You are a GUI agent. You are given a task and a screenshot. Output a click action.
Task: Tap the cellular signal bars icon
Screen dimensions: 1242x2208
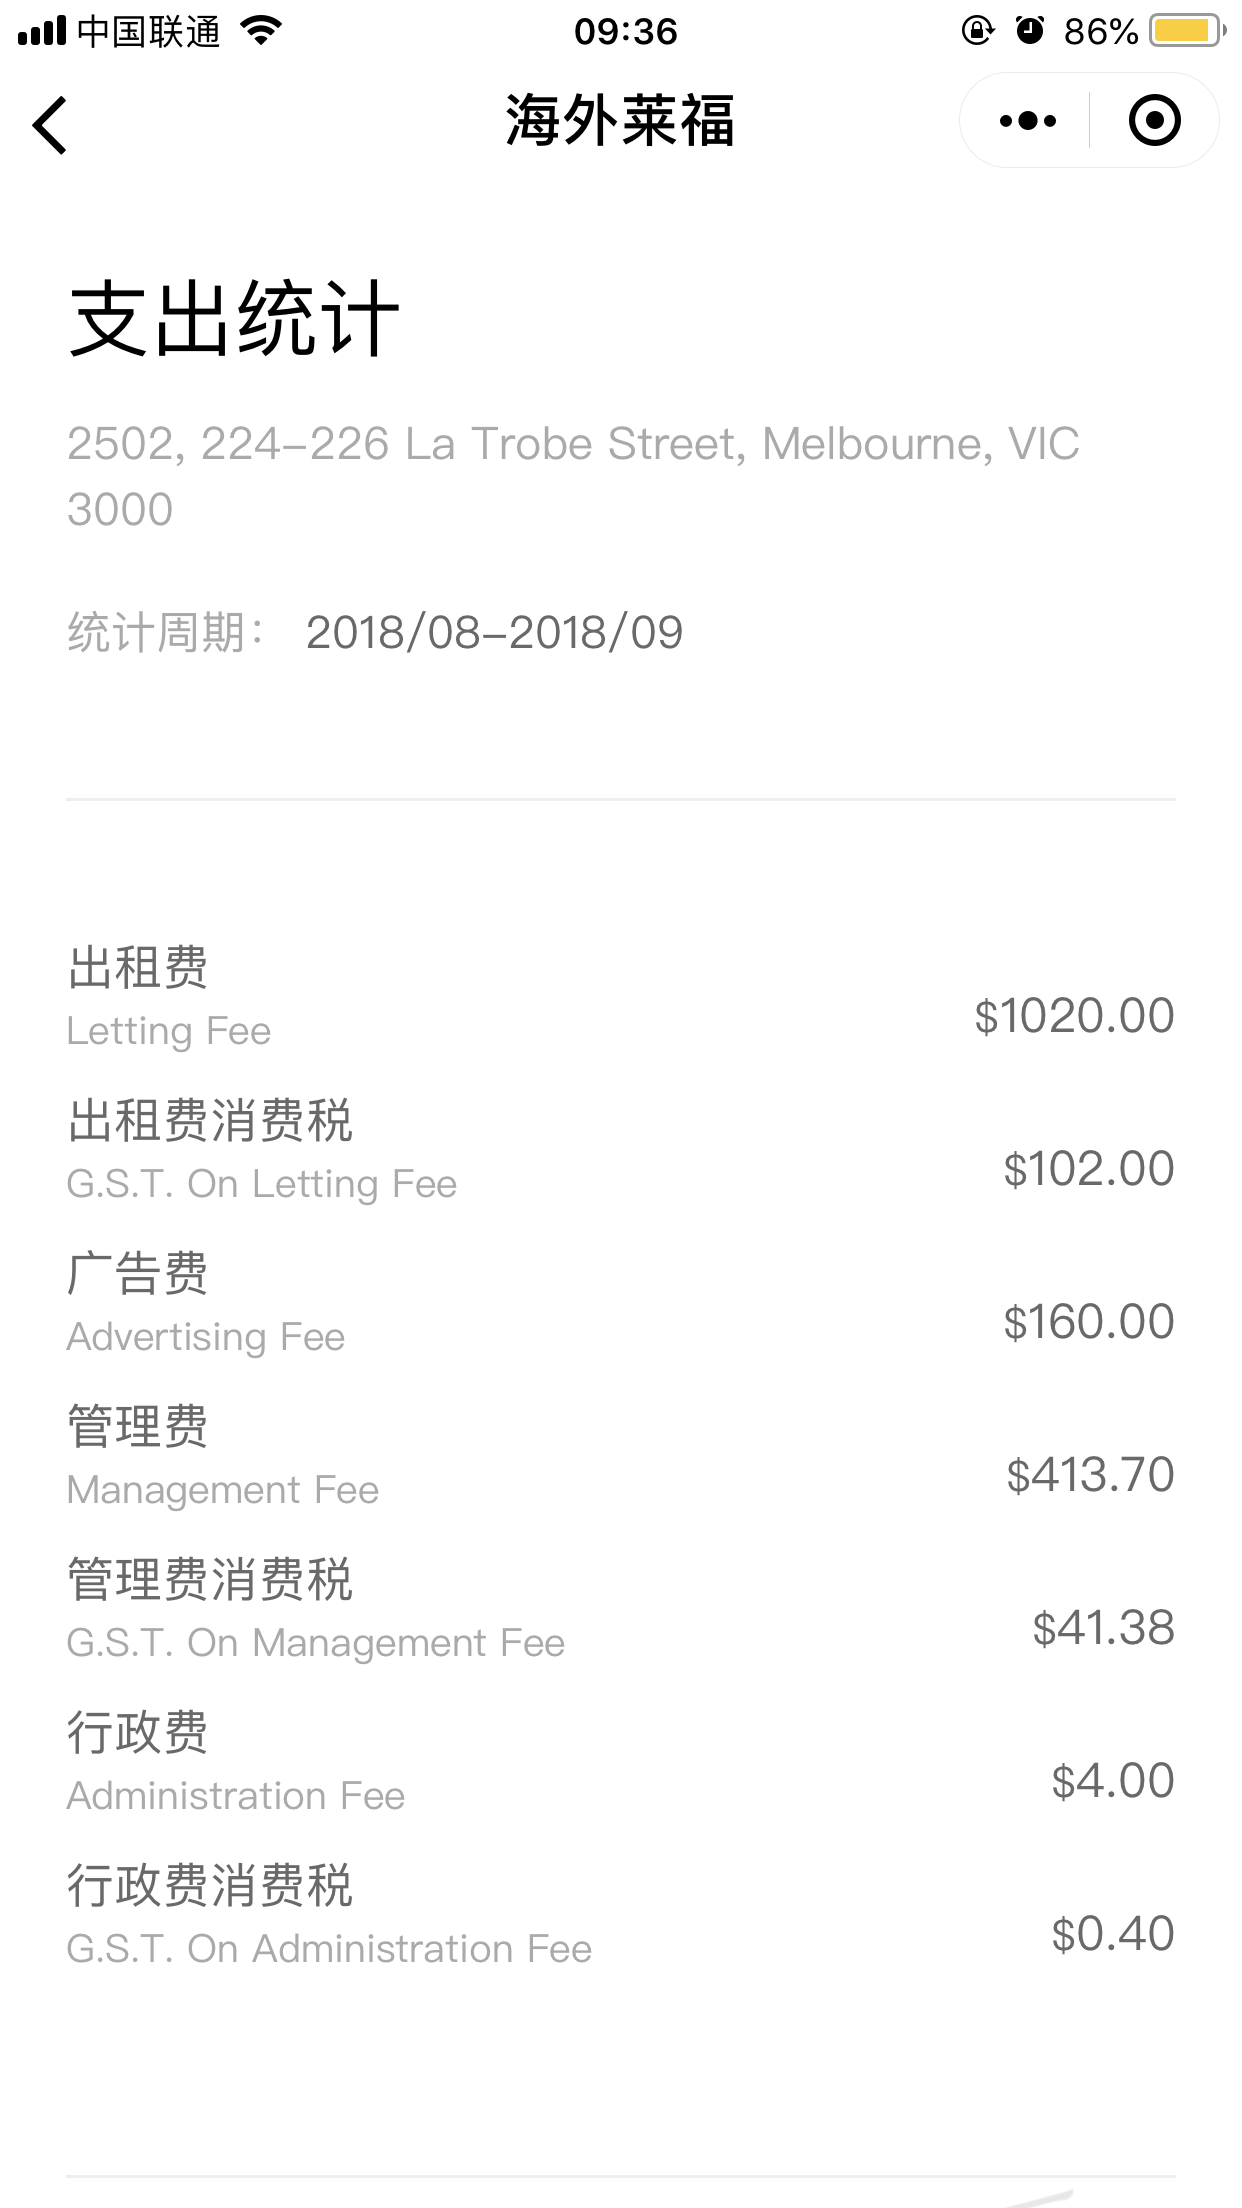[42, 31]
